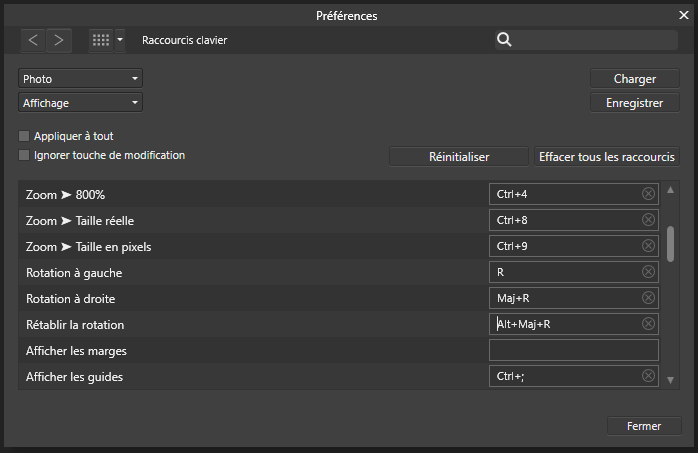Select the Afficher les guides label

[x=74, y=377]
